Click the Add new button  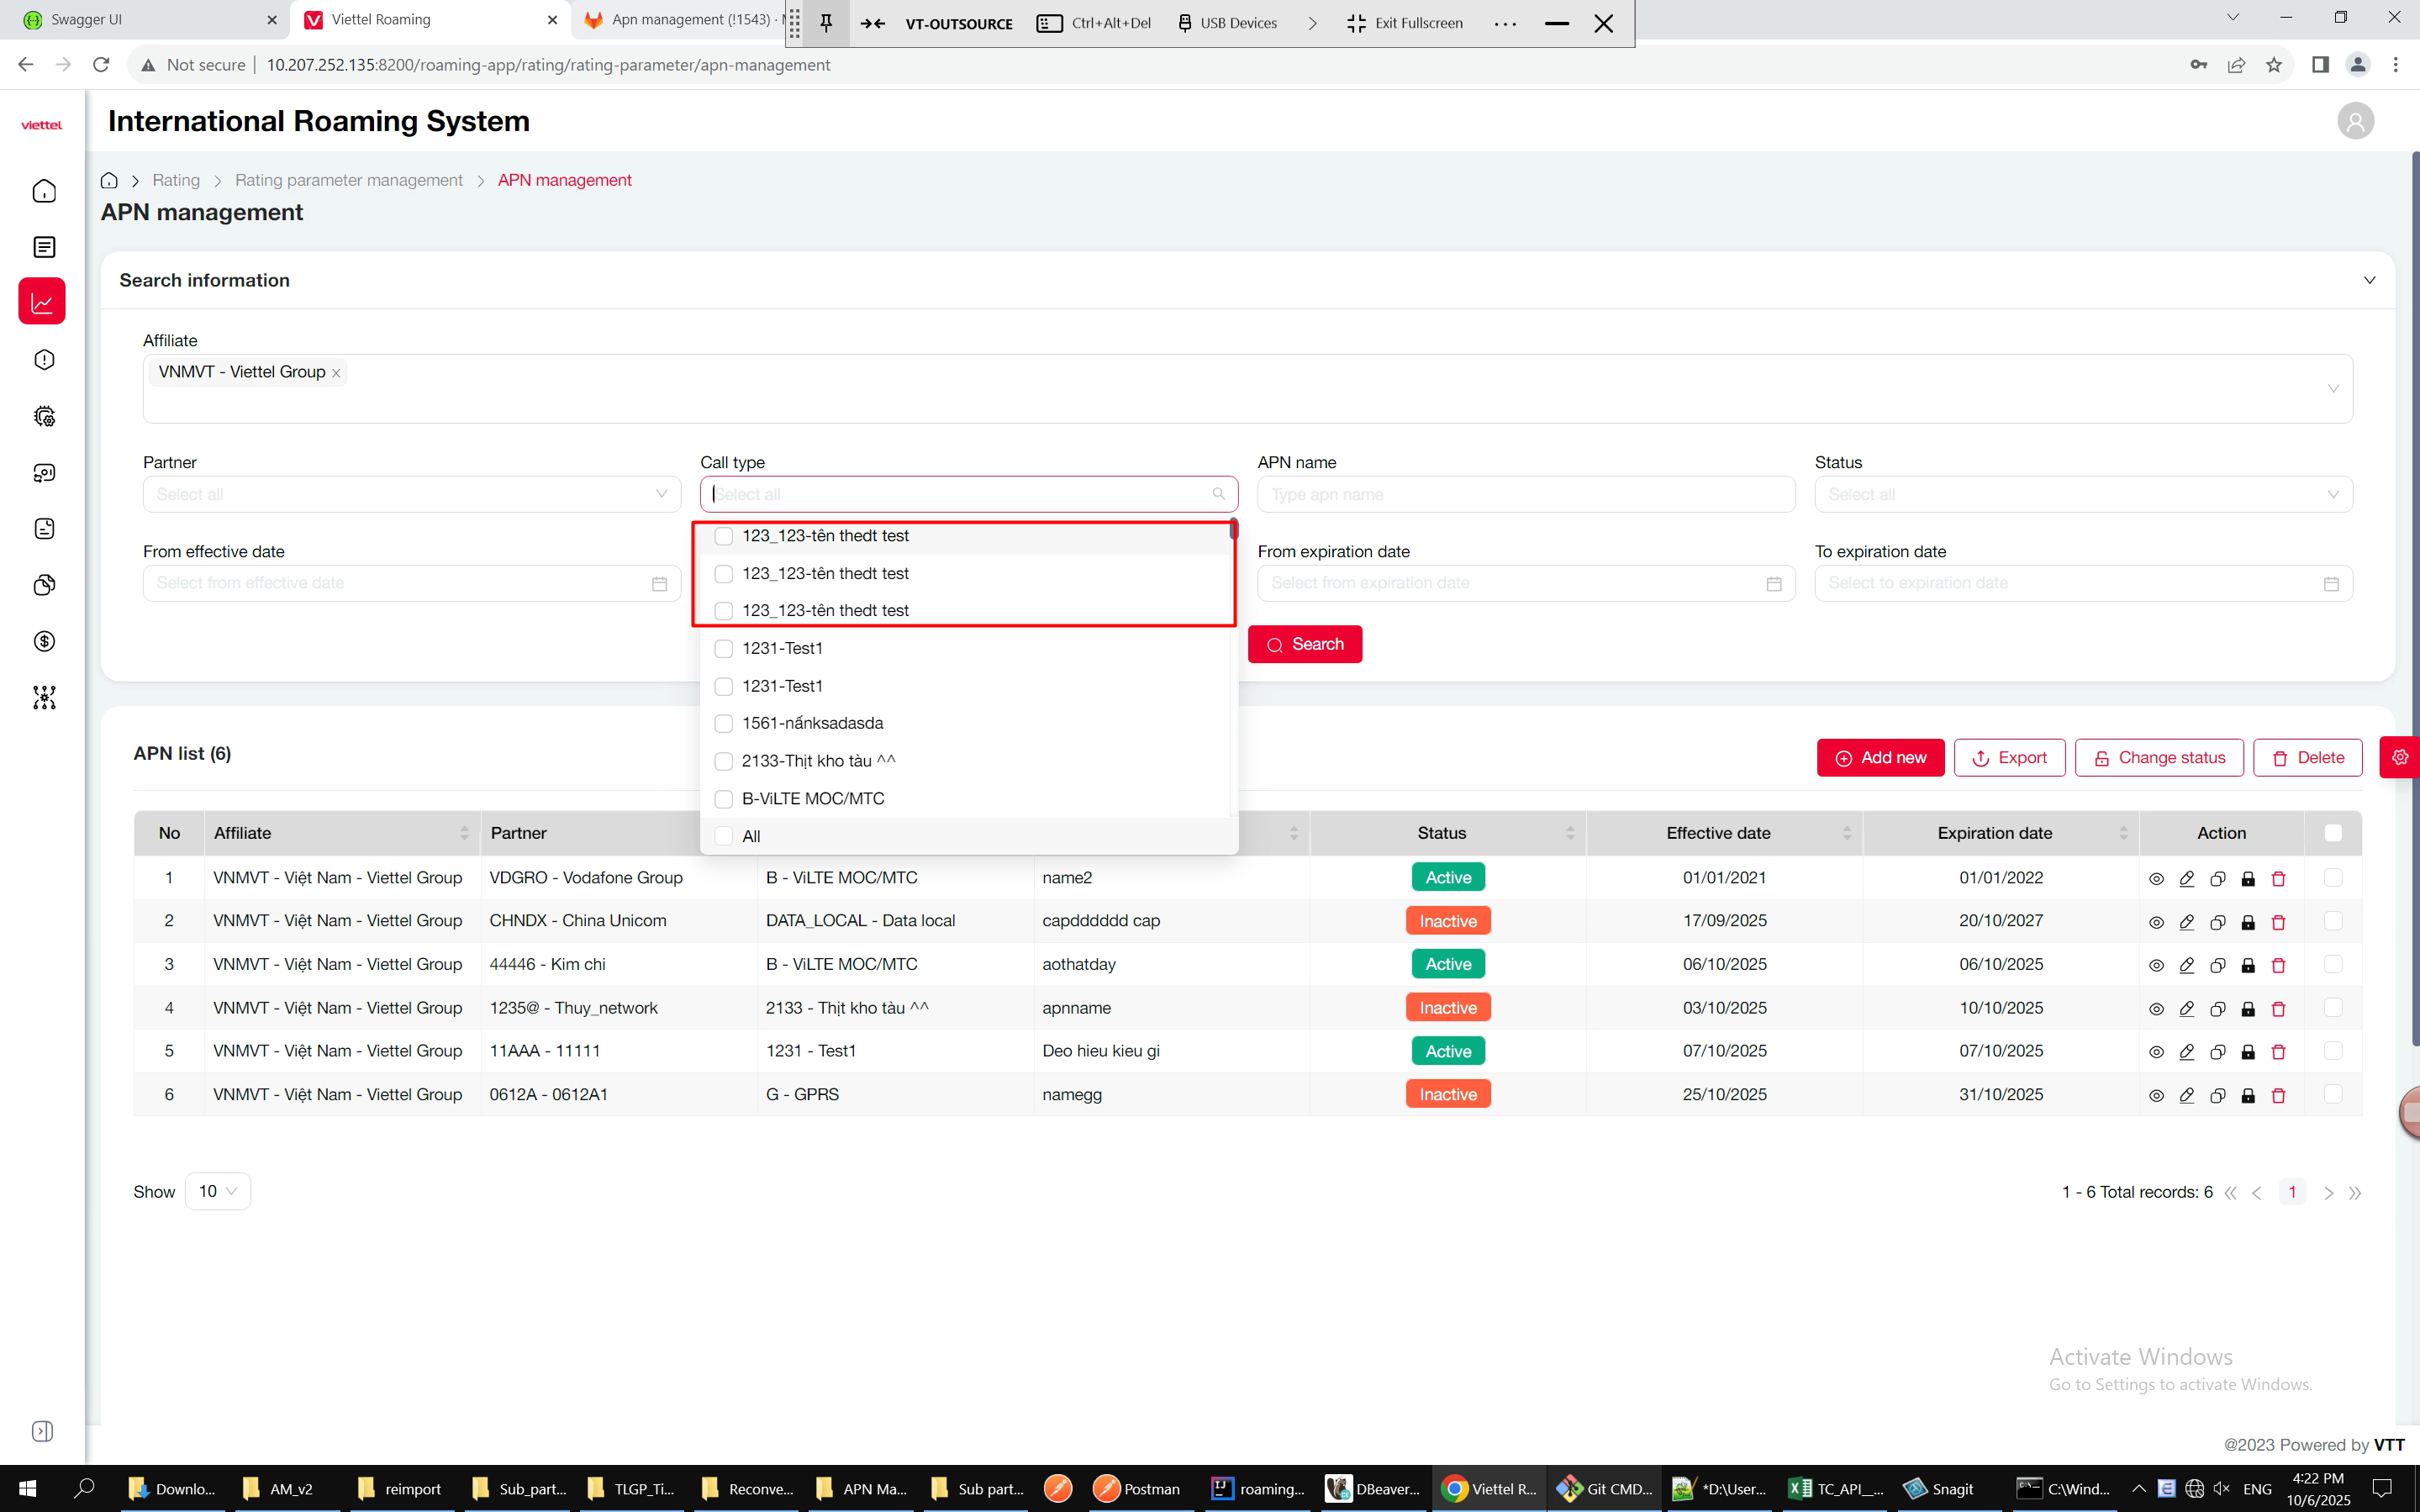coord(1880,758)
